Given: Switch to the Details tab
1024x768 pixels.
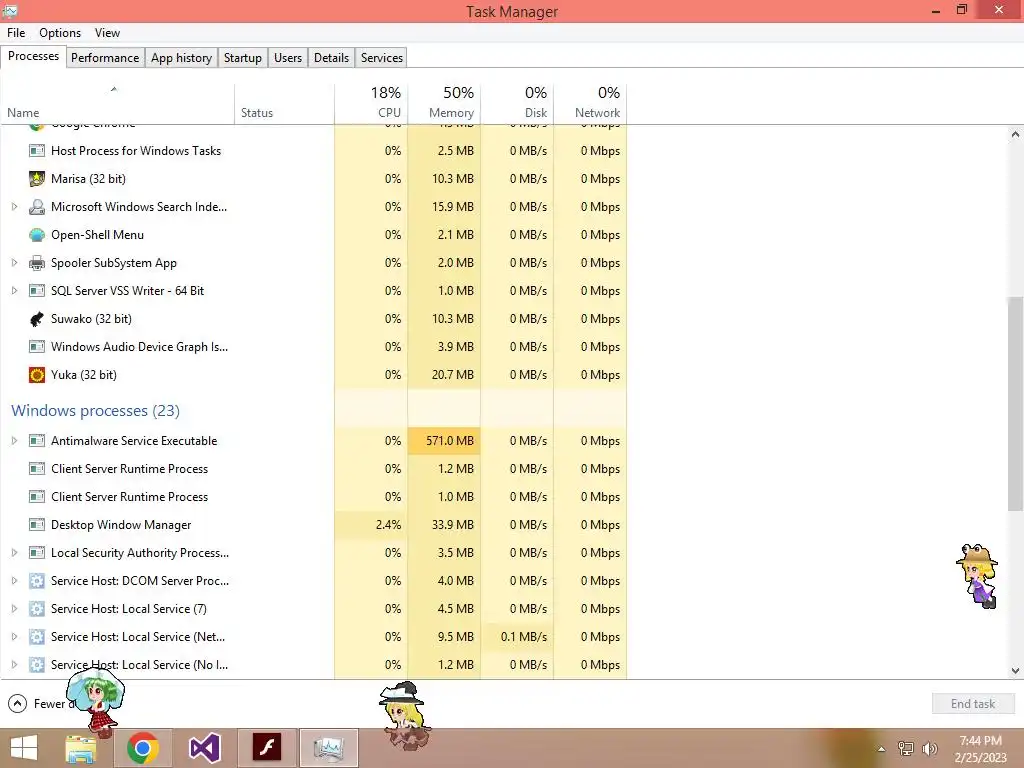Looking at the screenshot, I should [331, 57].
